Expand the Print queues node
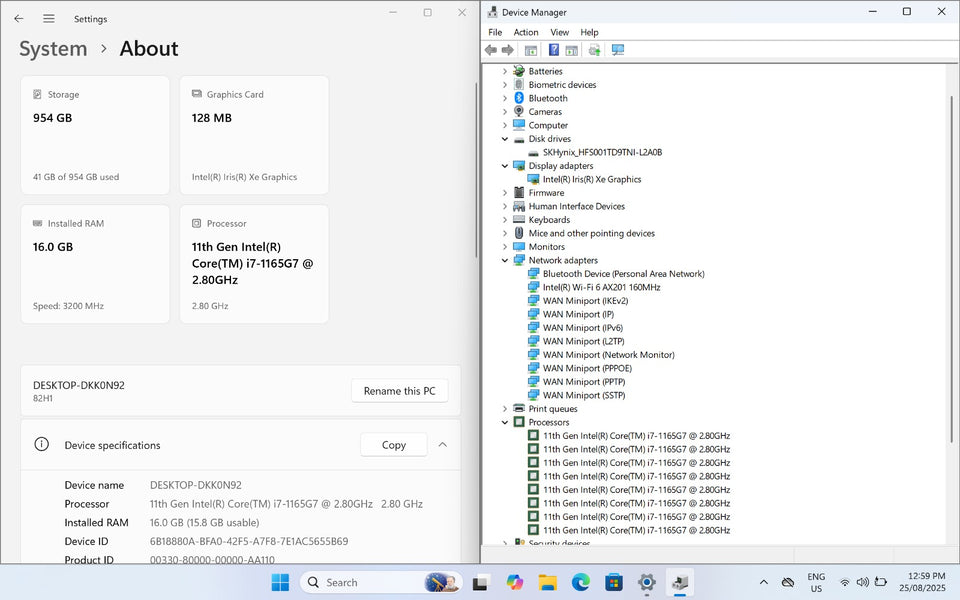The image size is (960, 600). (504, 409)
